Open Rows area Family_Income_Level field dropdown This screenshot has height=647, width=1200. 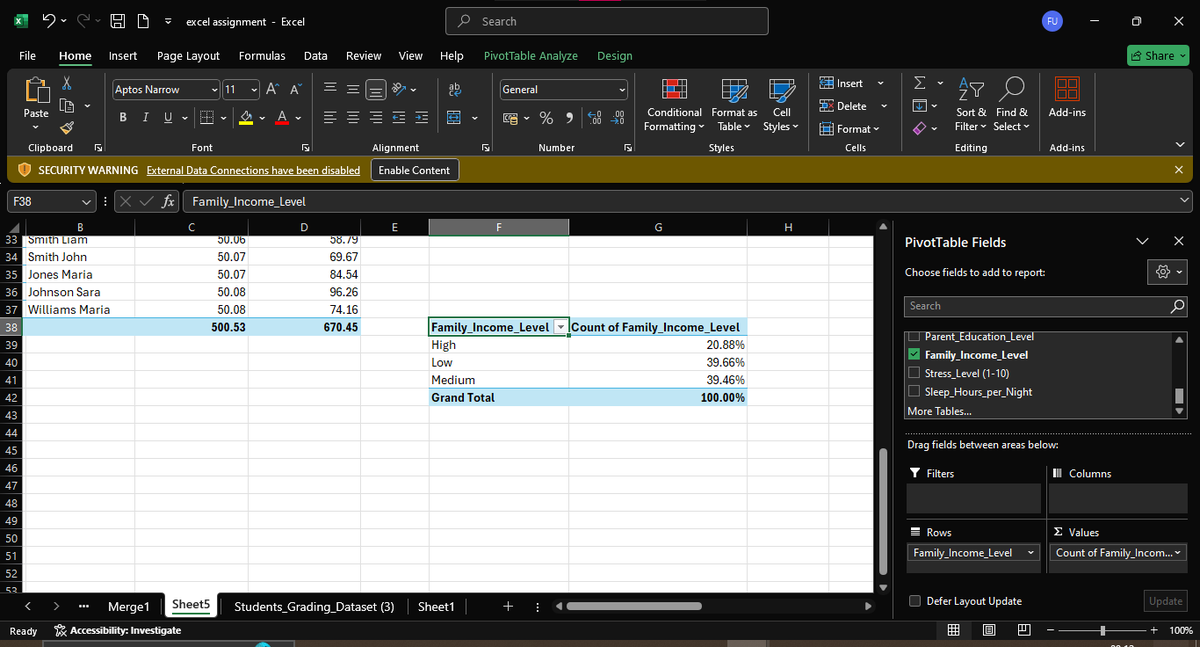tap(1030, 553)
